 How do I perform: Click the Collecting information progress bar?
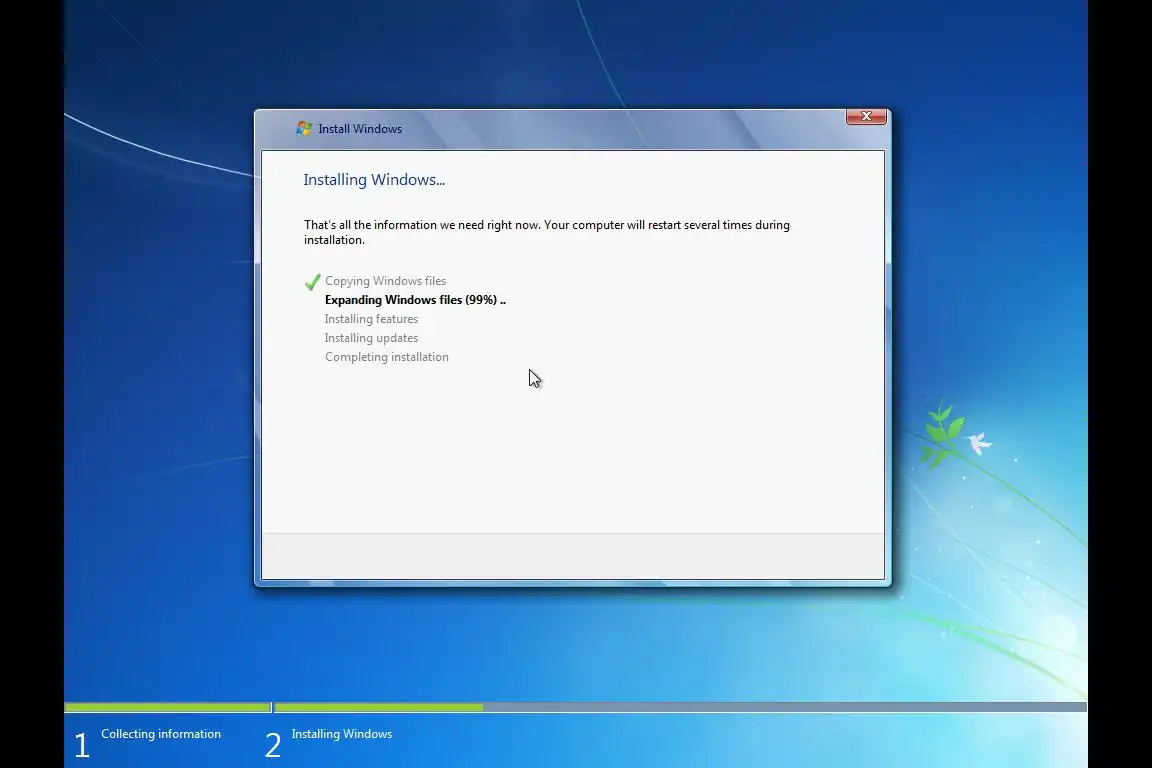pyautogui.click(x=168, y=708)
